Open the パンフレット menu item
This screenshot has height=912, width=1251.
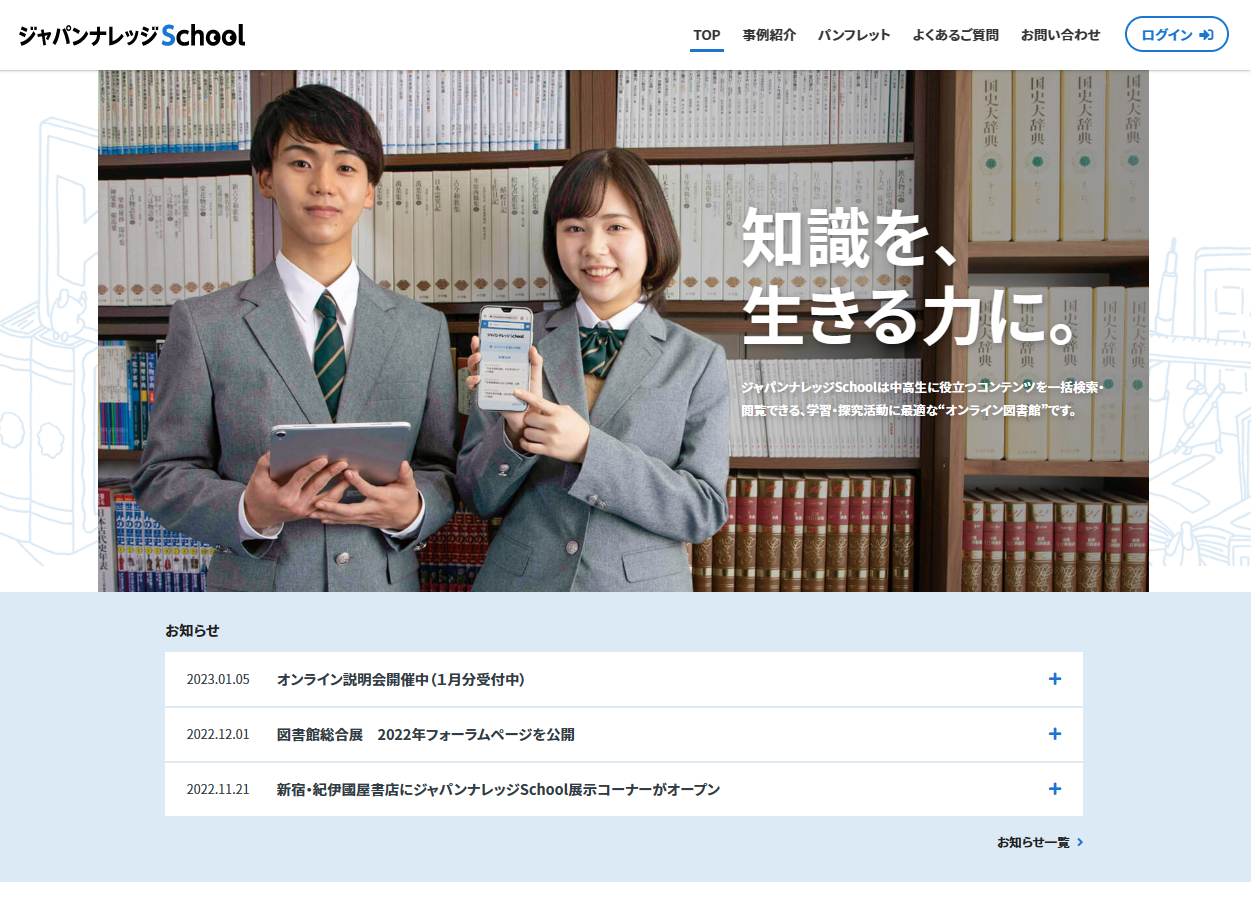[x=854, y=35]
